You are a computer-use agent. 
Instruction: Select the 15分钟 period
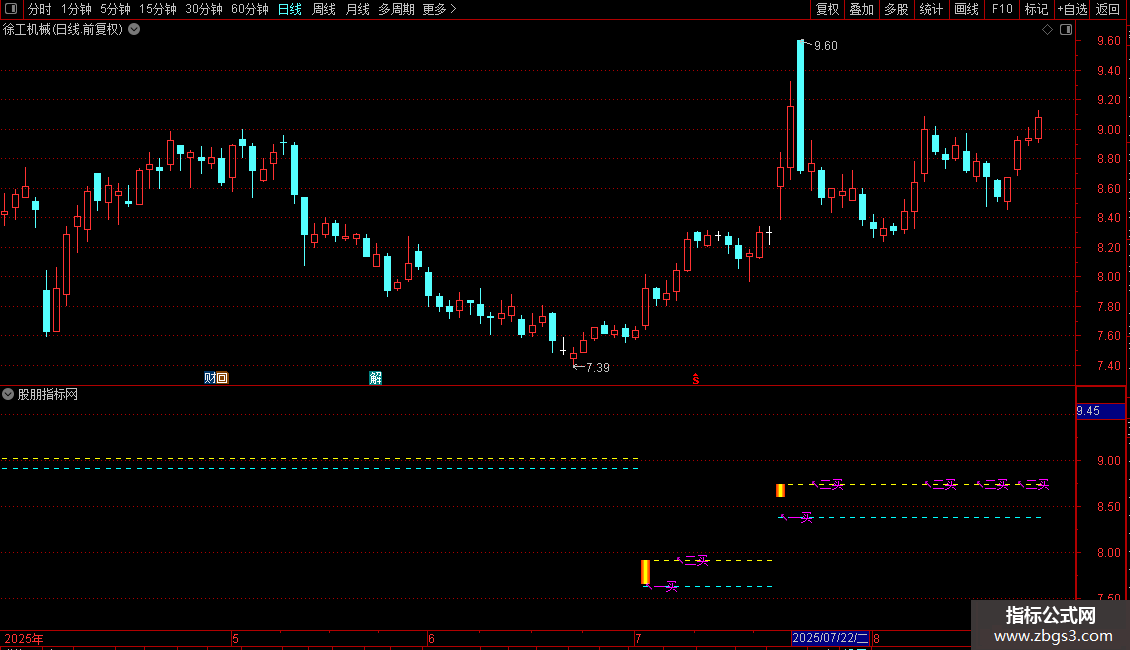[158, 9]
